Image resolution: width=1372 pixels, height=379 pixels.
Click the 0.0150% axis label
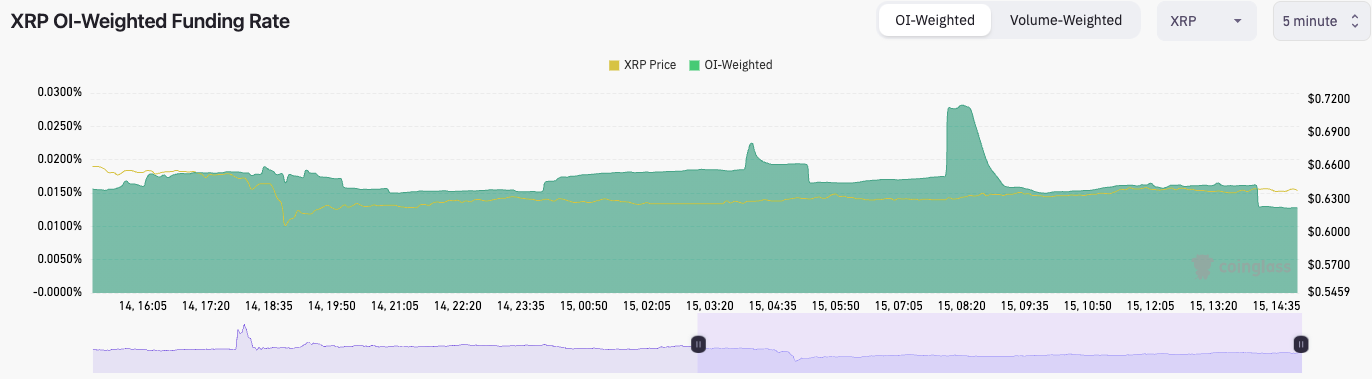(x=60, y=192)
